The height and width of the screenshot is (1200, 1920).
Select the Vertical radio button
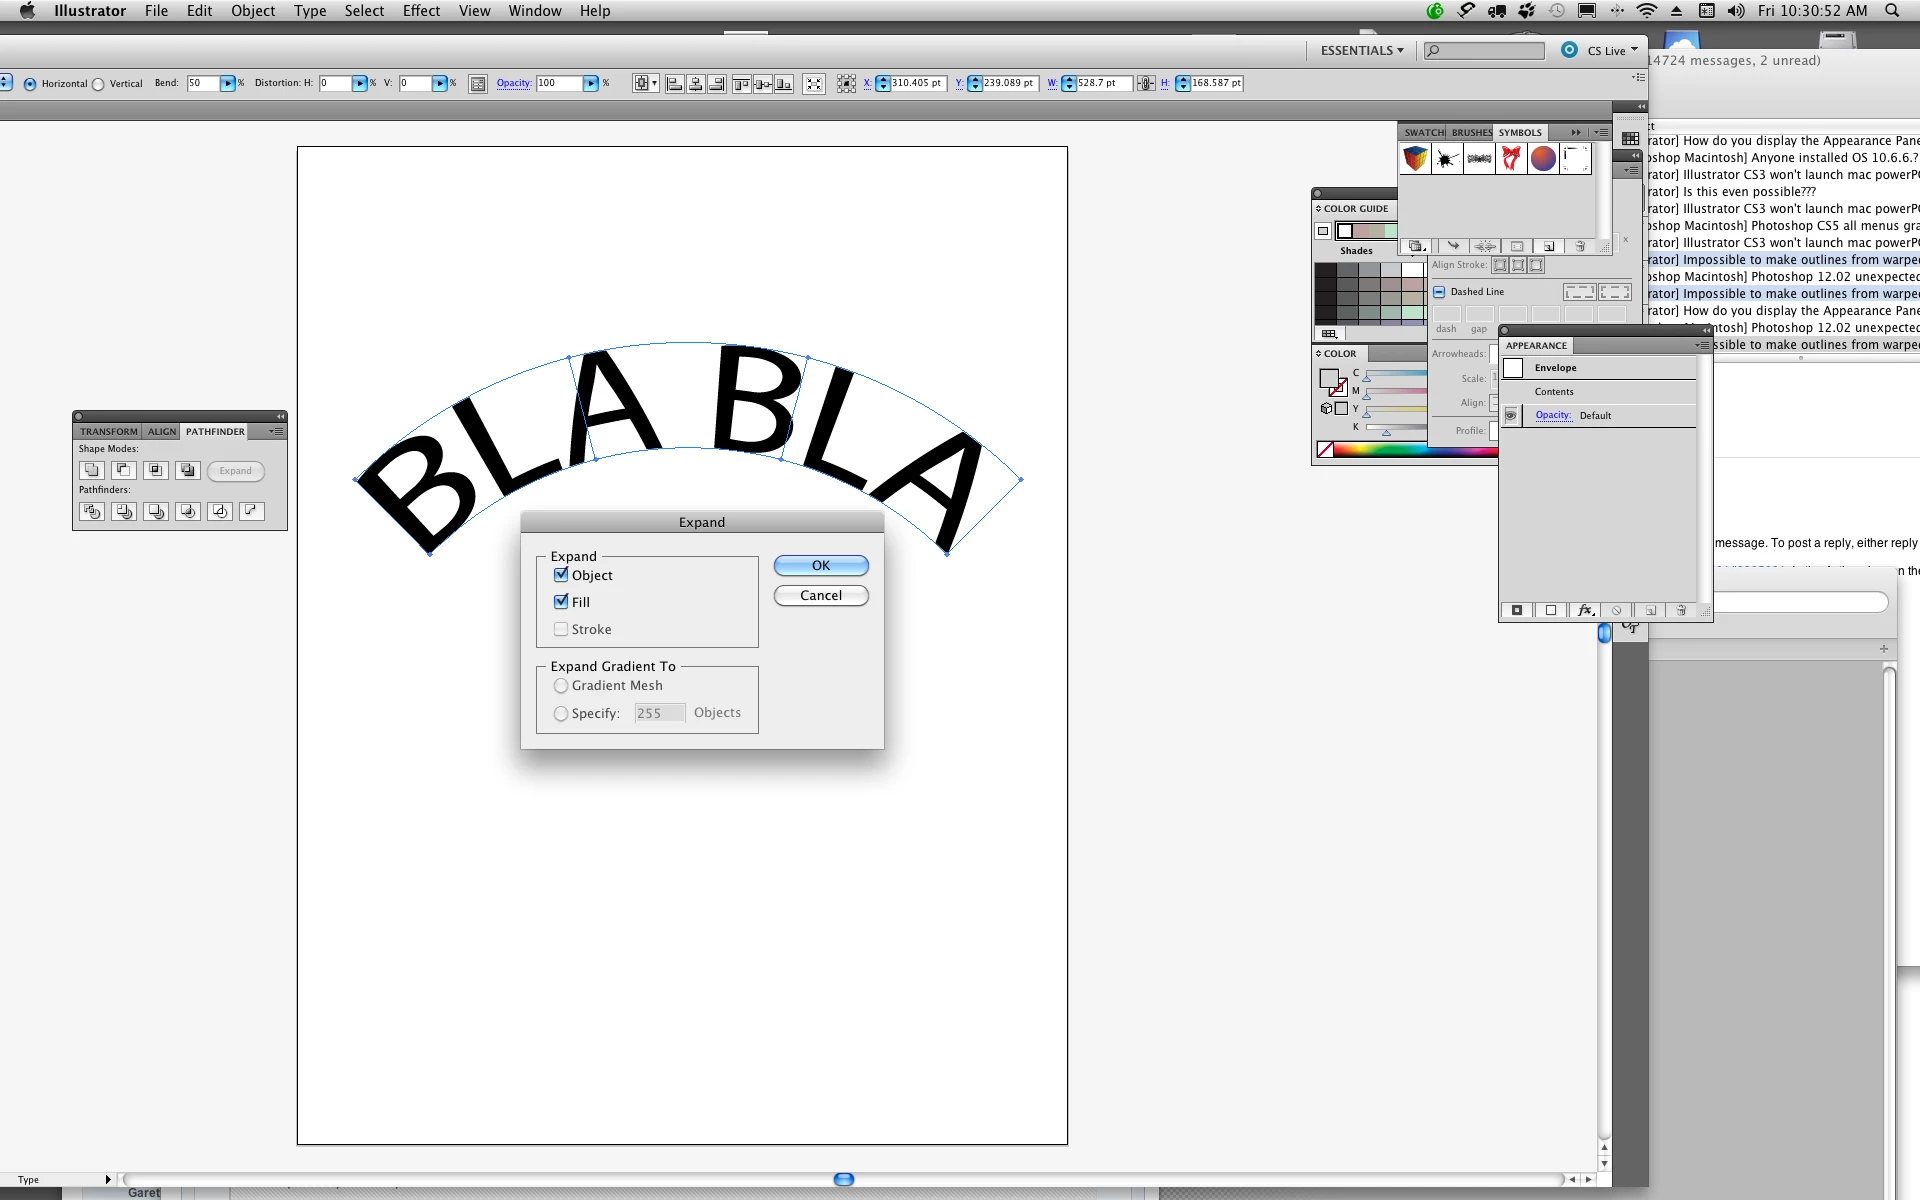[x=98, y=84]
